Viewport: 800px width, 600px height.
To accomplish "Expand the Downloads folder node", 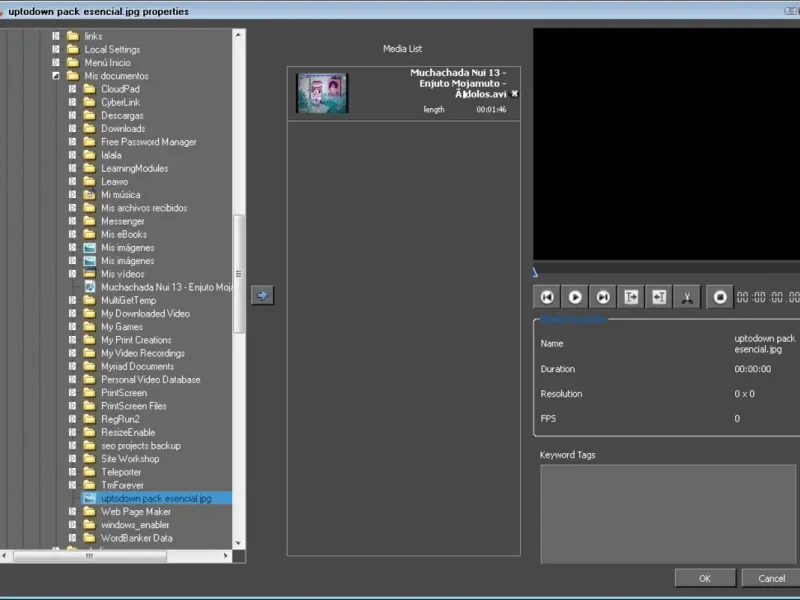I will [72, 129].
